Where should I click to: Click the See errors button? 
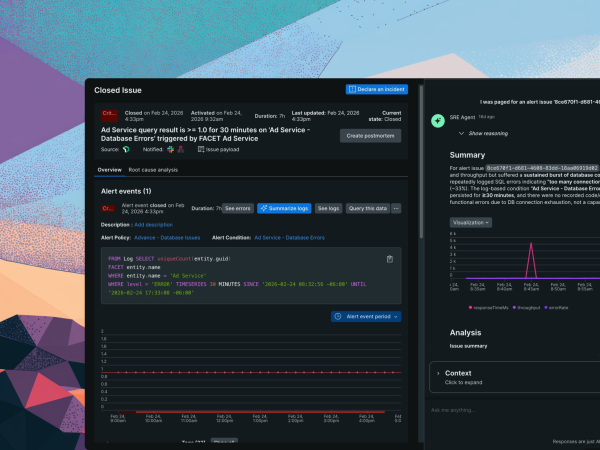(x=238, y=209)
